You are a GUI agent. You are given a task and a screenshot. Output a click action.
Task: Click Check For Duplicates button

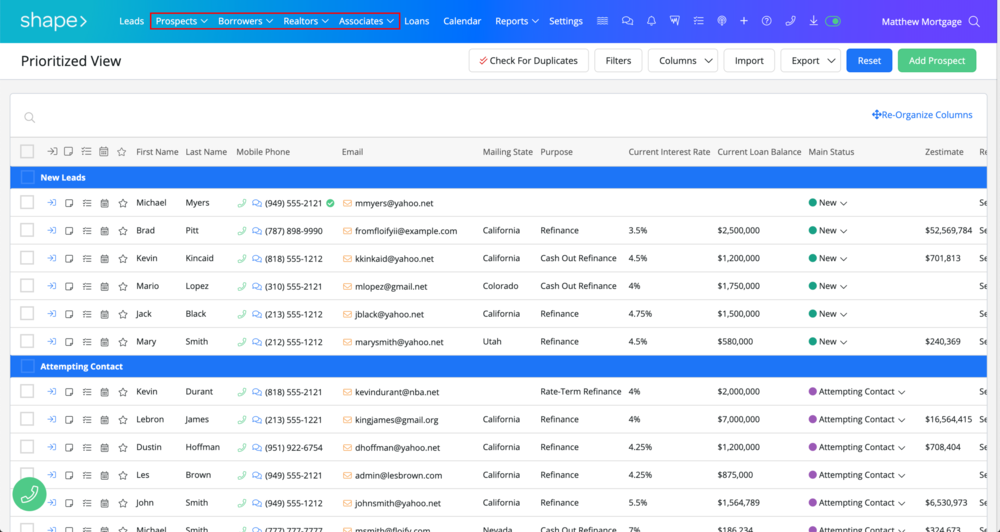click(529, 61)
